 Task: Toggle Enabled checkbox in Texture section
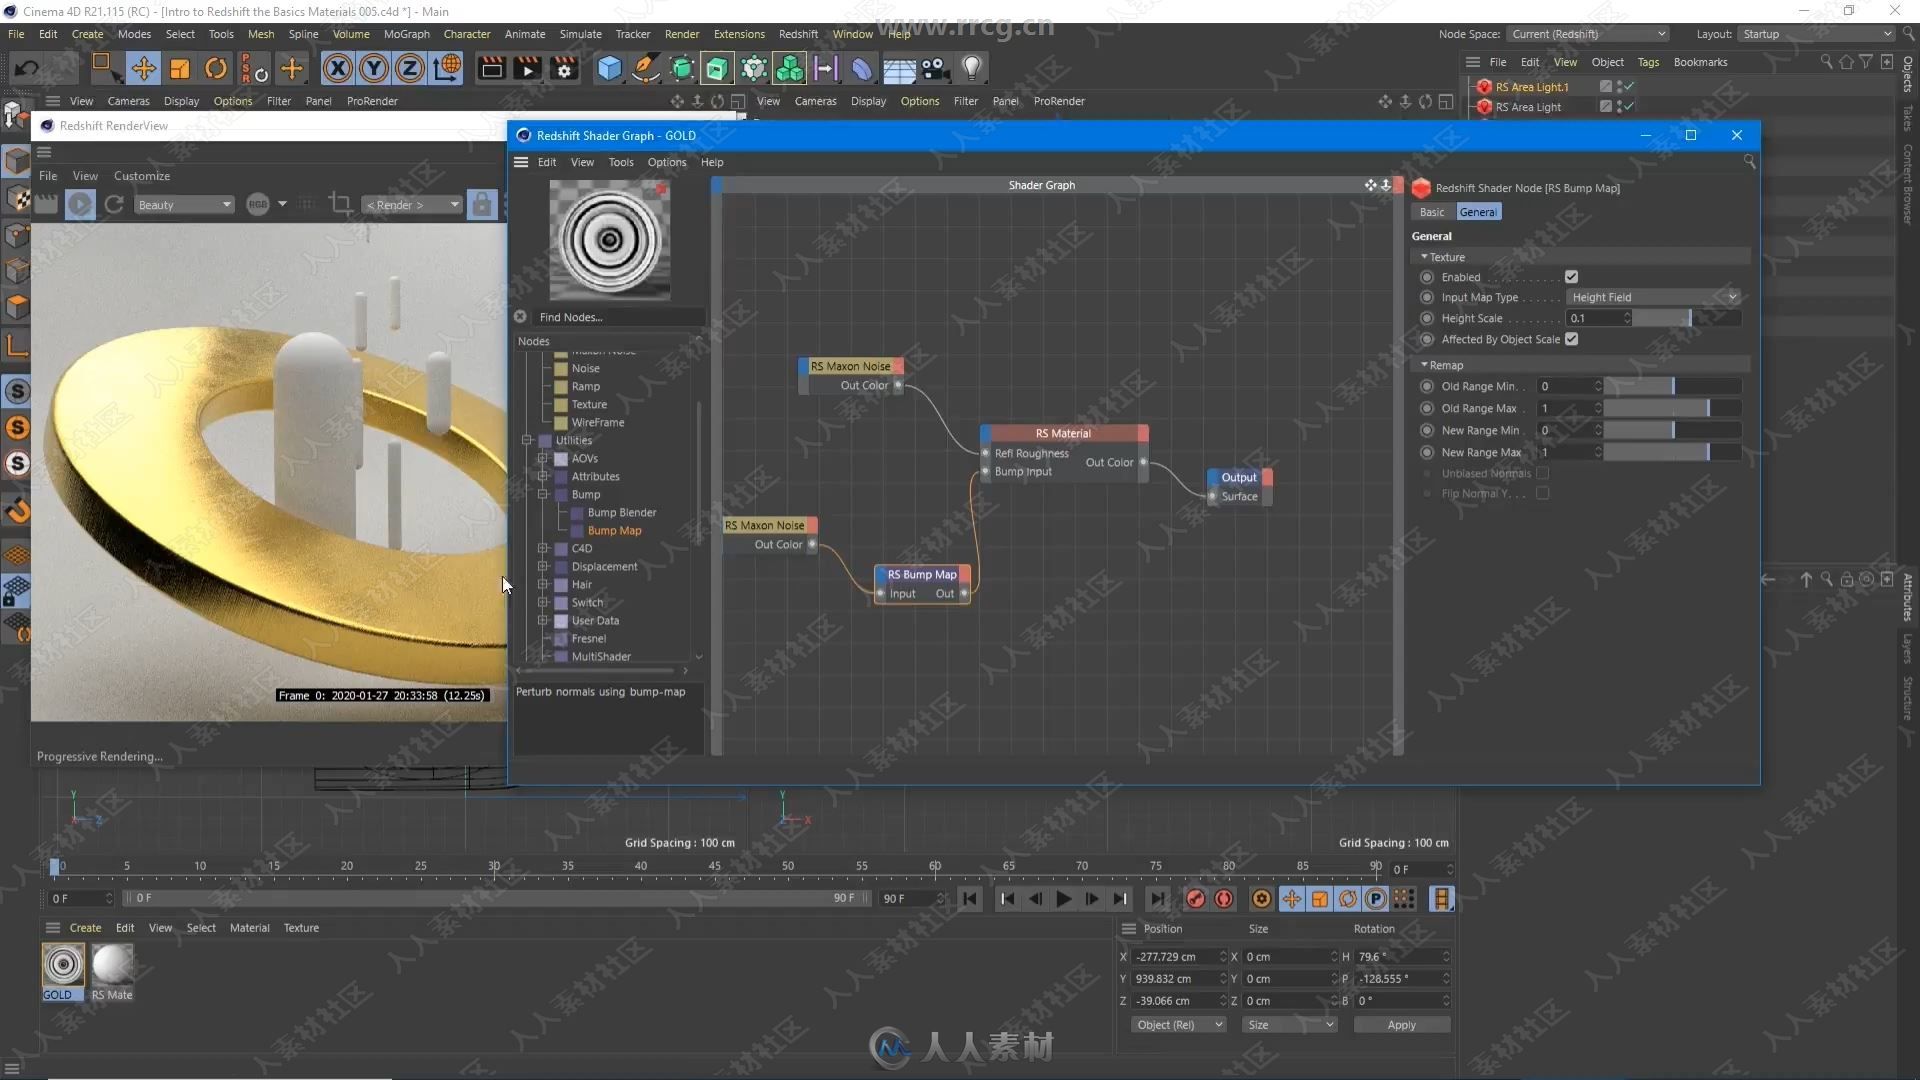point(1571,277)
